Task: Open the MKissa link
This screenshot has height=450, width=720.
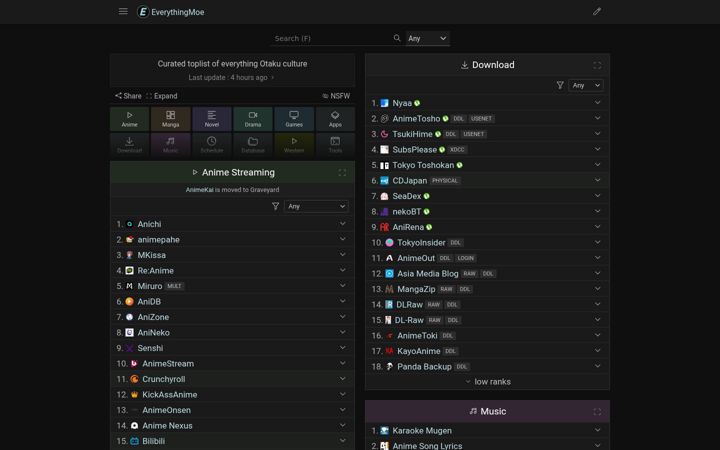Action: click(152, 255)
